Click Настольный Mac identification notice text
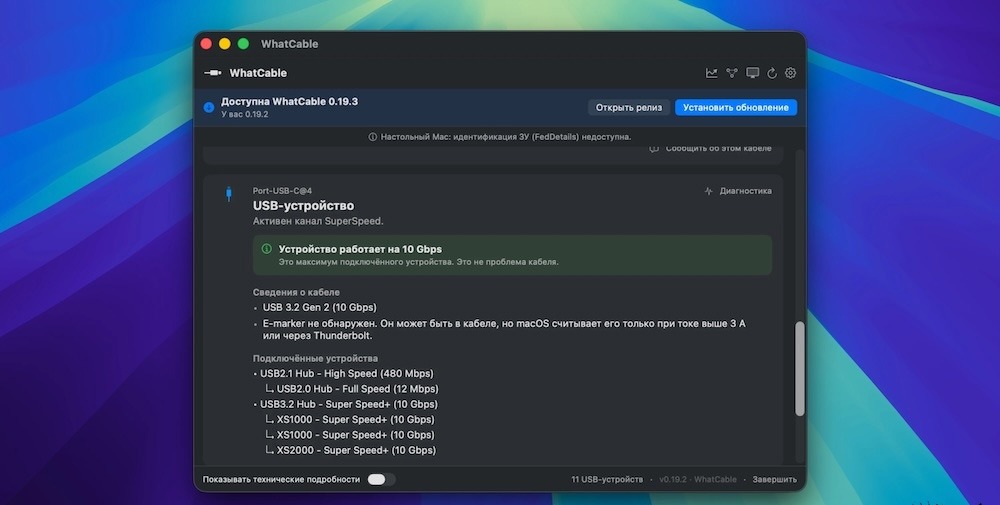The height and width of the screenshot is (505, 1000). point(506,136)
